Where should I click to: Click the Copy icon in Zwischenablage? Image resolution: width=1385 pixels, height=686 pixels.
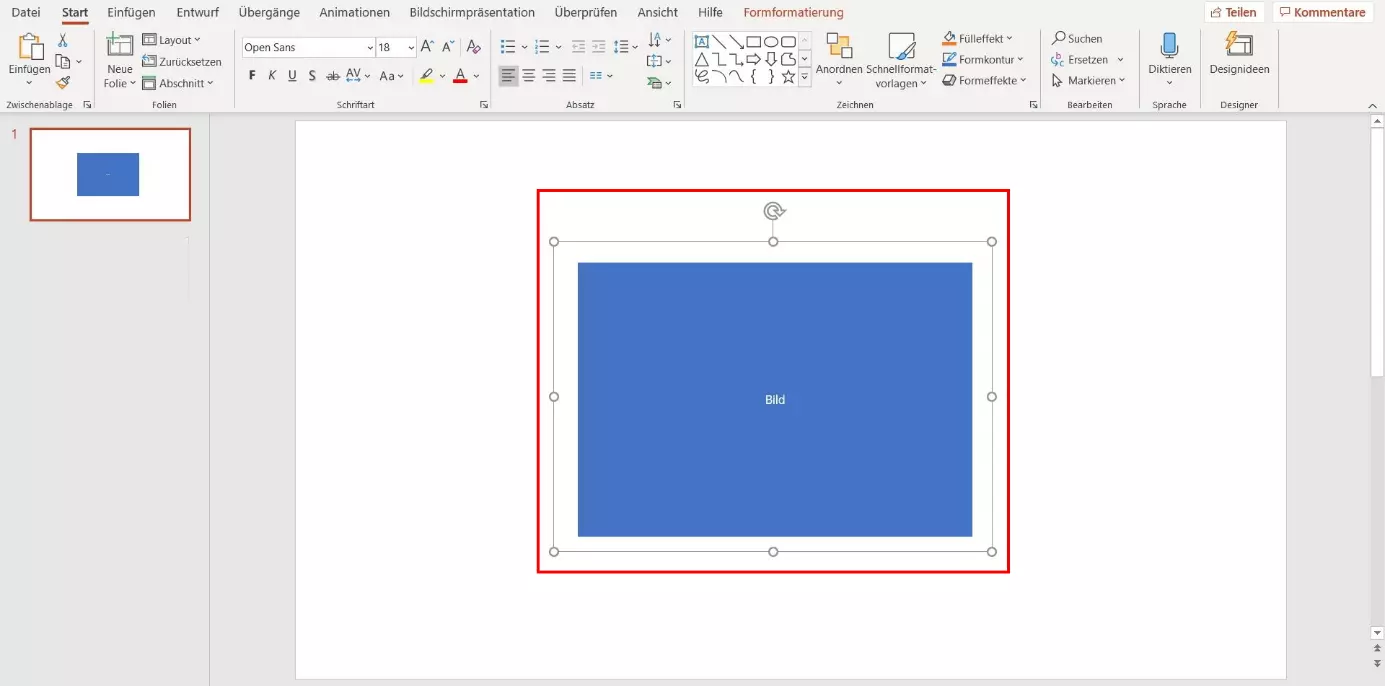pos(62,62)
